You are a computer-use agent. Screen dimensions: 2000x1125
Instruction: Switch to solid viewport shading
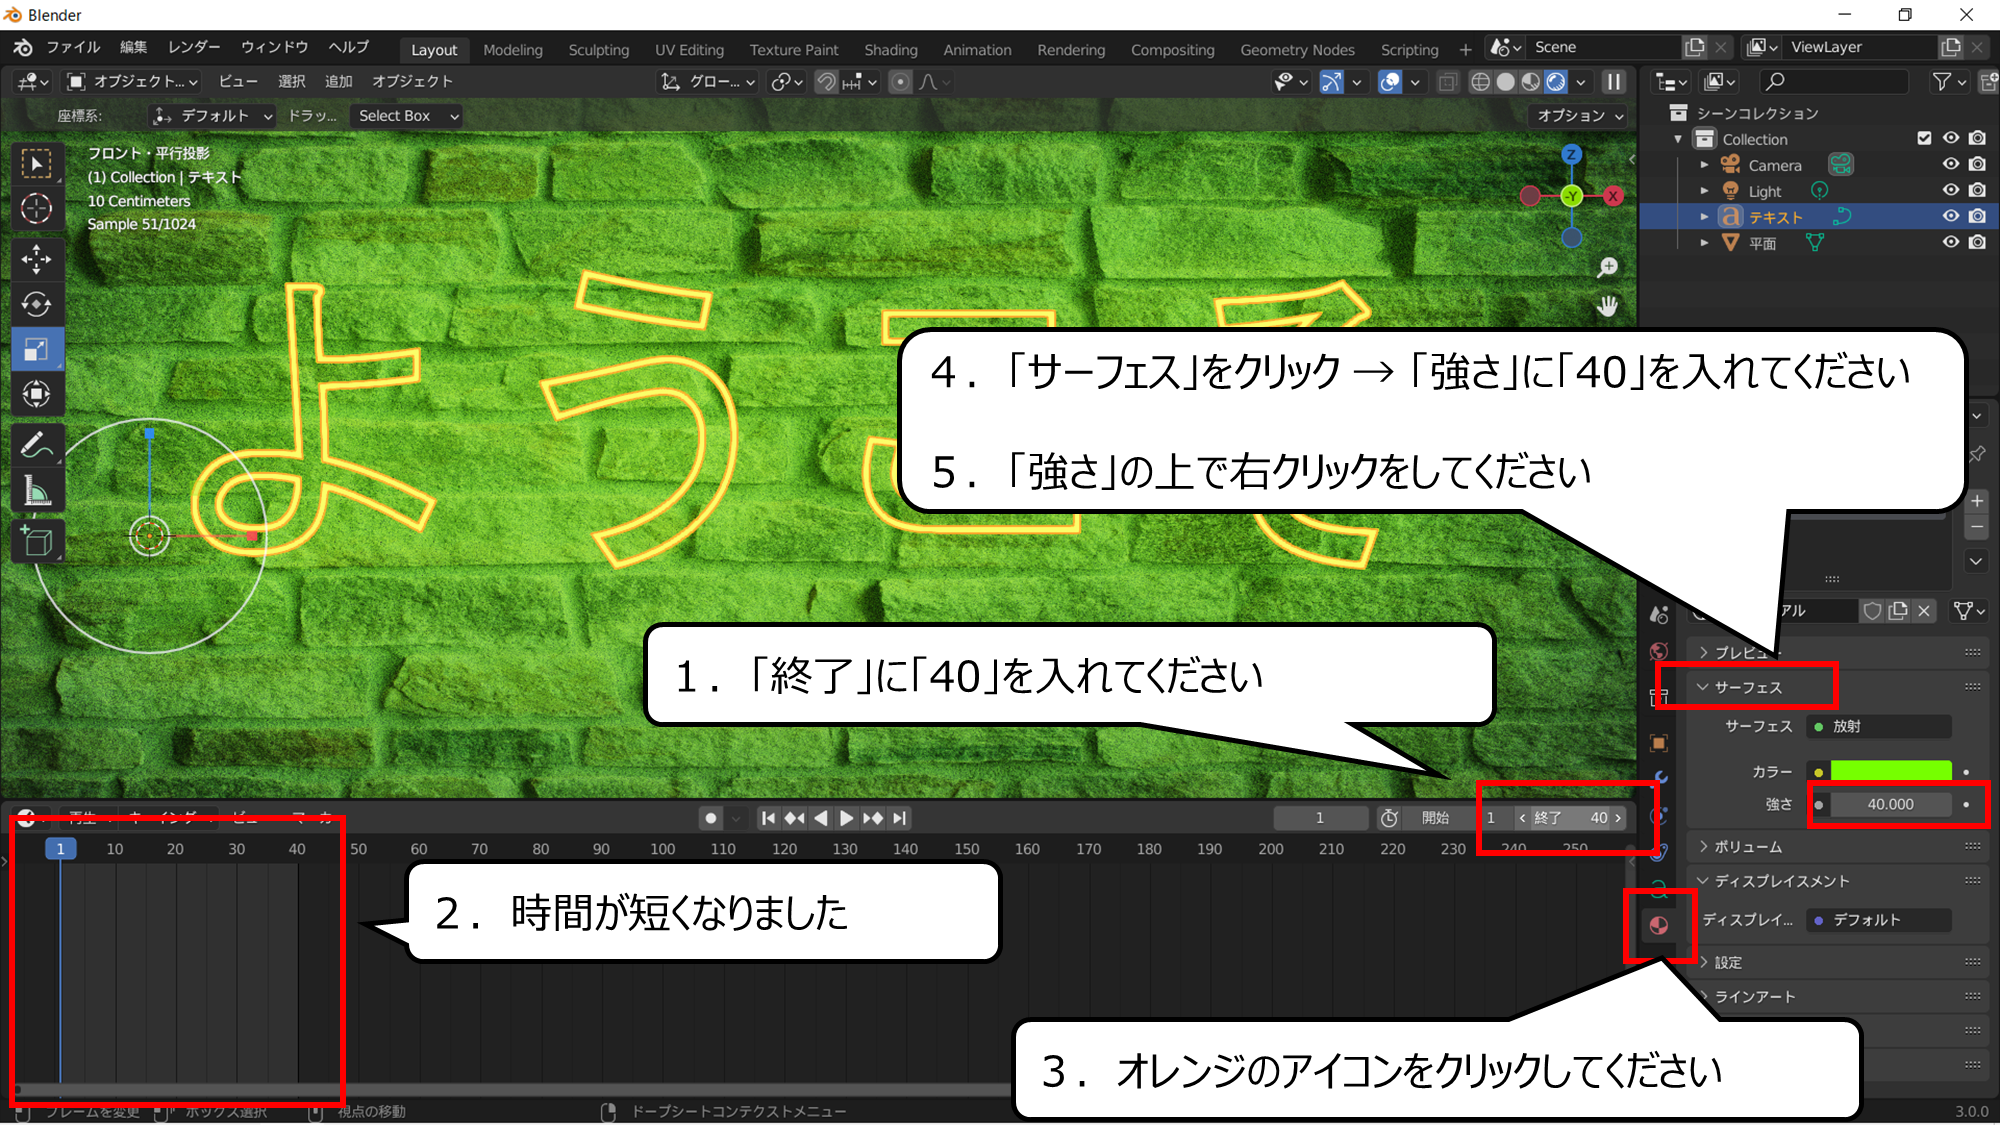[x=1506, y=82]
